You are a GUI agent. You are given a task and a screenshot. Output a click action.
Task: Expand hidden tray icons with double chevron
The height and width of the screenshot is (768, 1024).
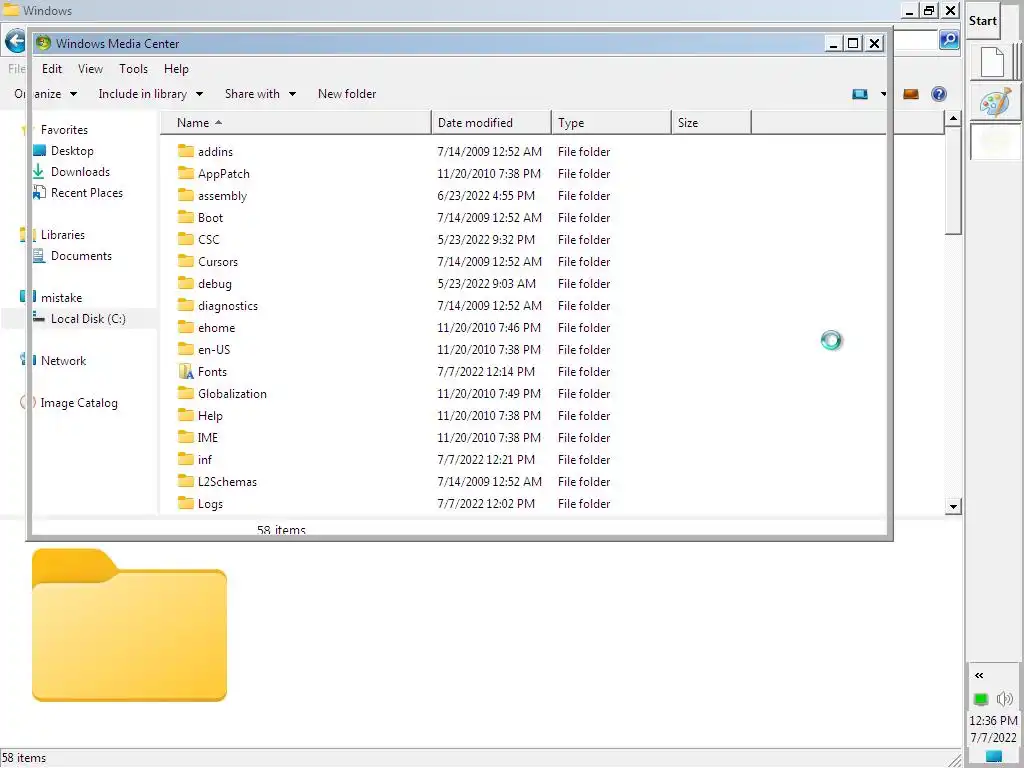pyautogui.click(x=979, y=675)
